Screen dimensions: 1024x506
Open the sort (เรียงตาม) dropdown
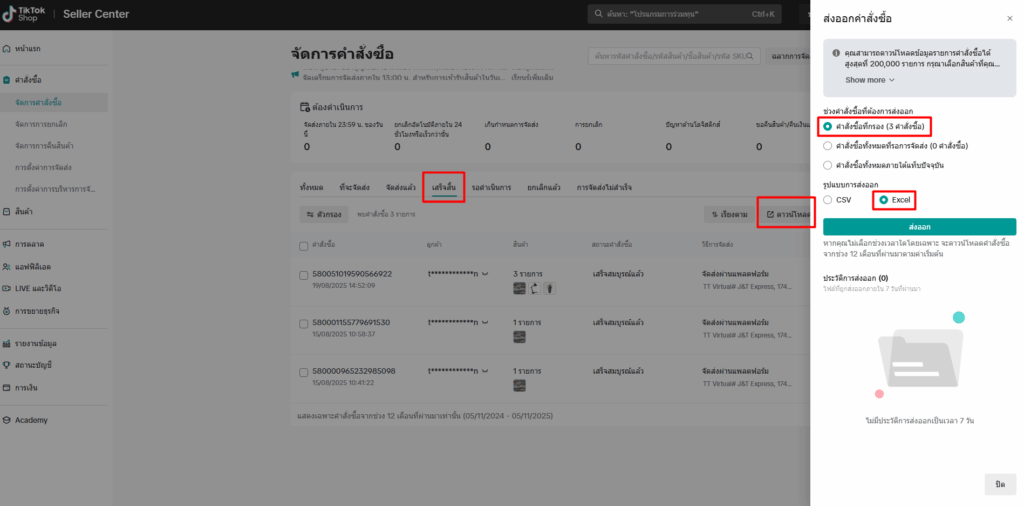tap(728, 214)
